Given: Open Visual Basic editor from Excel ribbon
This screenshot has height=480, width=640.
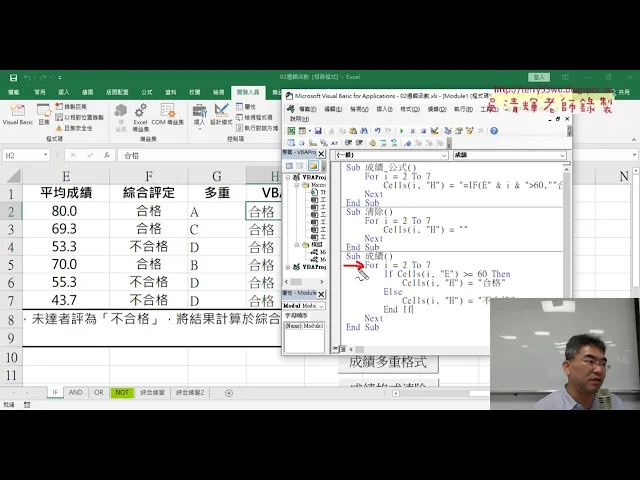Looking at the screenshot, I should pyautogui.click(x=18, y=114).
